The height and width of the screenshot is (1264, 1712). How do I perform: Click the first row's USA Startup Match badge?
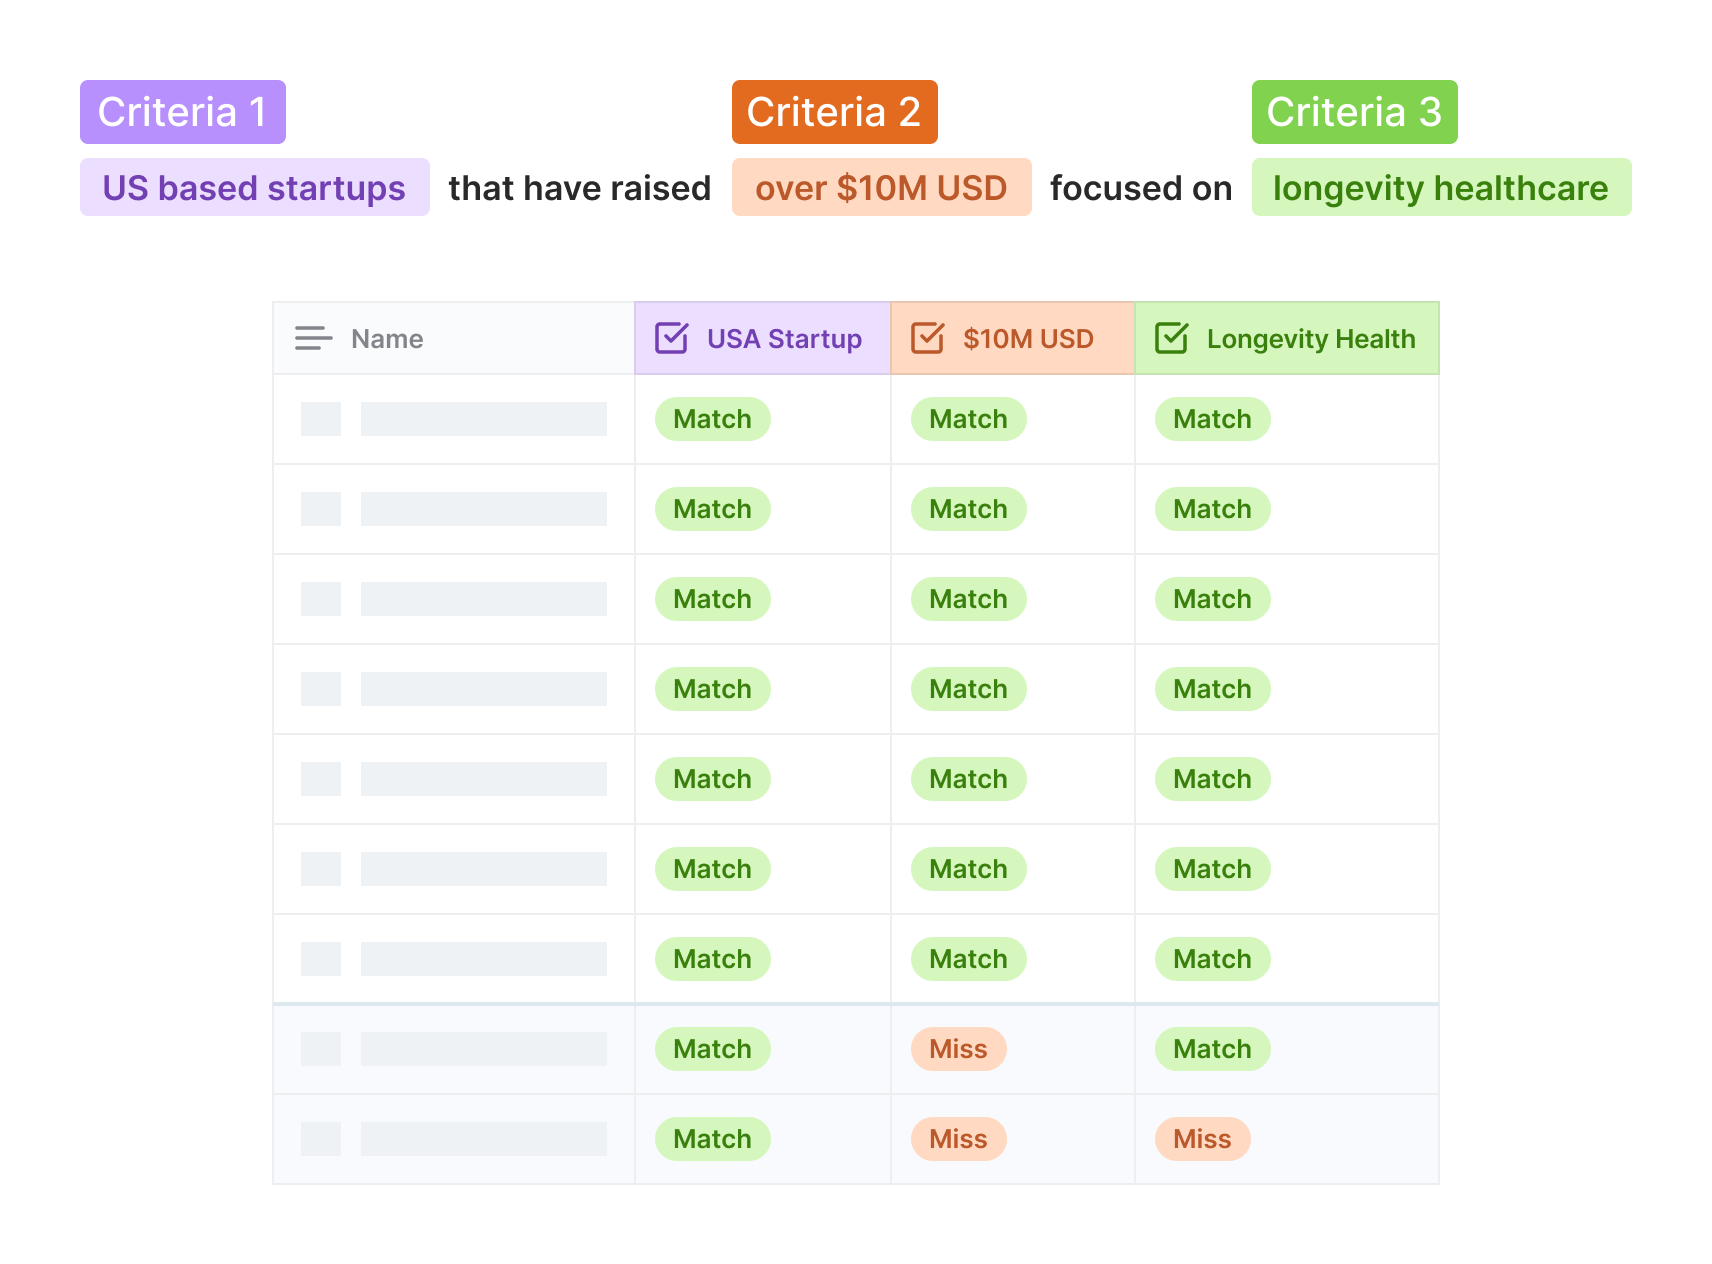click(713, 419)
